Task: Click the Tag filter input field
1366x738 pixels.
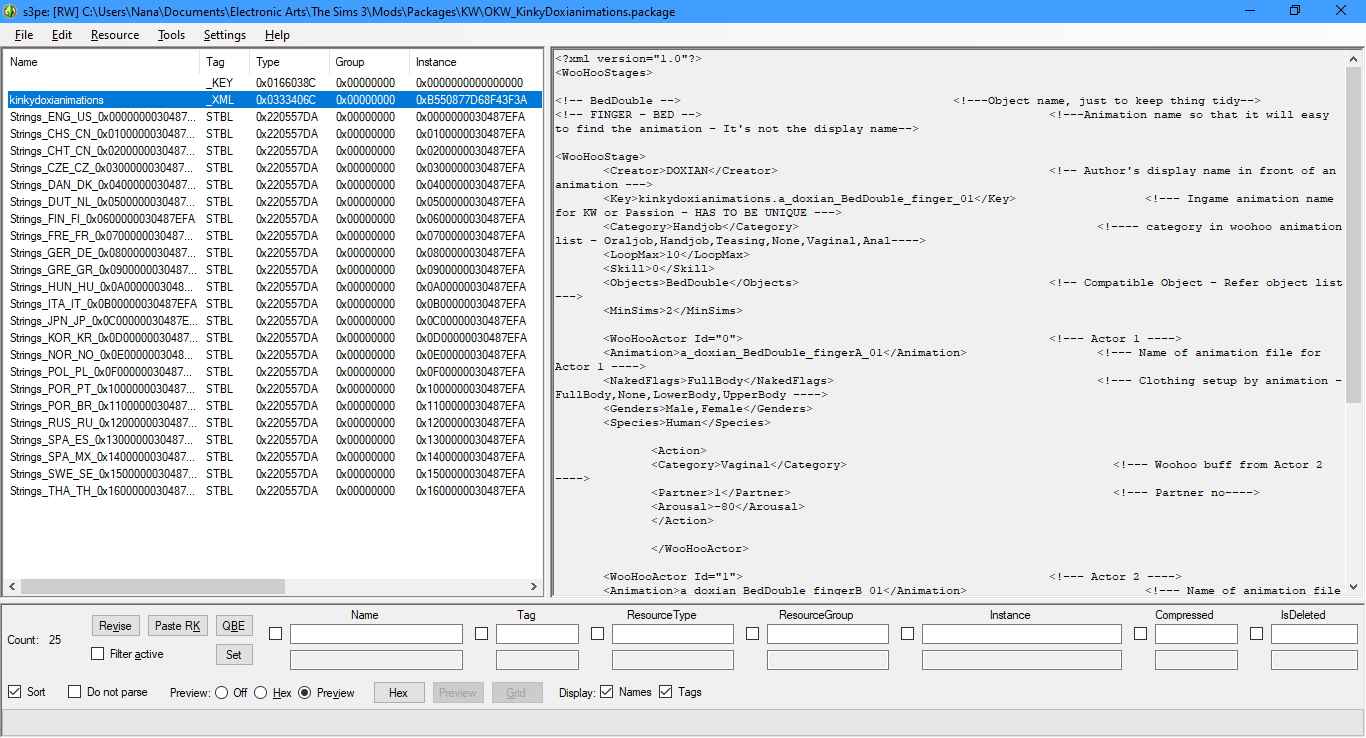Action: pyautogui.click(x=537, y=634)
